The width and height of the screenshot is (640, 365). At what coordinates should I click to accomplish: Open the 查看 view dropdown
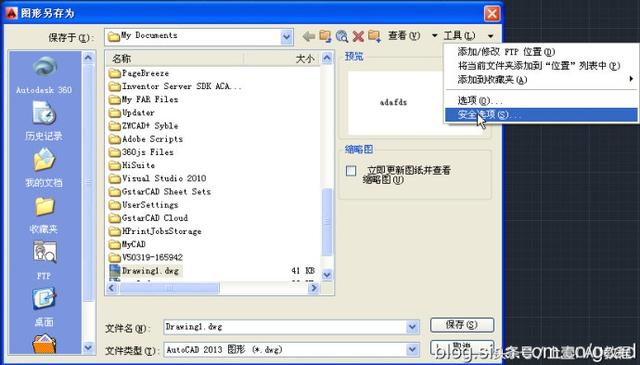click(x=413, y=36)
